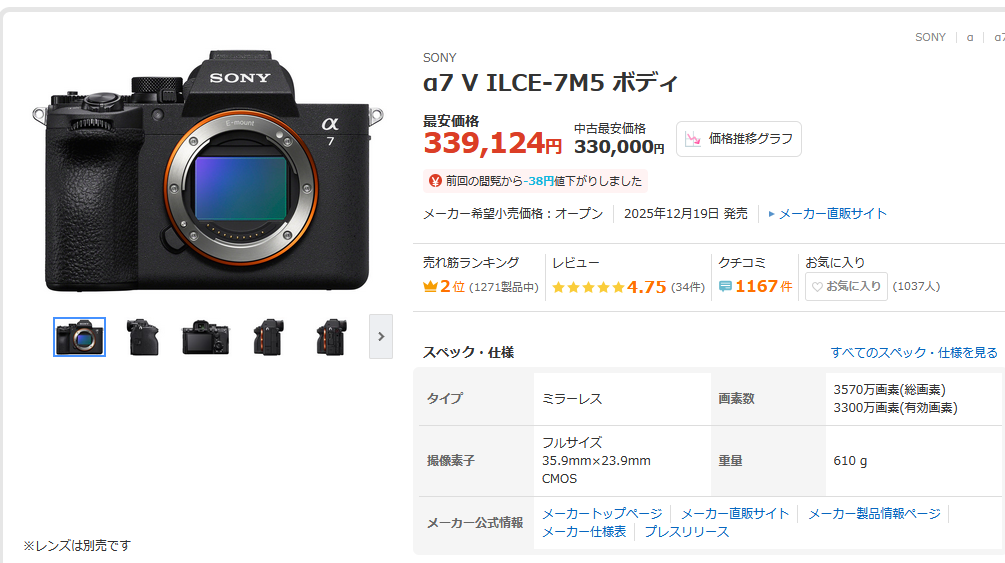
Task: Click the price graph chart icon
Action: [693, 139]
